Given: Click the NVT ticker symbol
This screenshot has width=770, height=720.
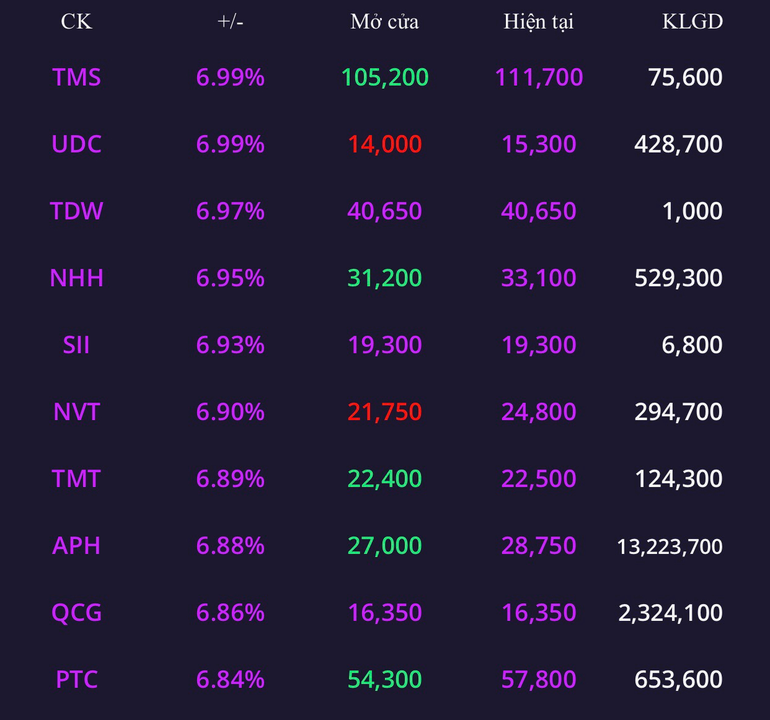Looking at the screenshot, I should (77, 411).
